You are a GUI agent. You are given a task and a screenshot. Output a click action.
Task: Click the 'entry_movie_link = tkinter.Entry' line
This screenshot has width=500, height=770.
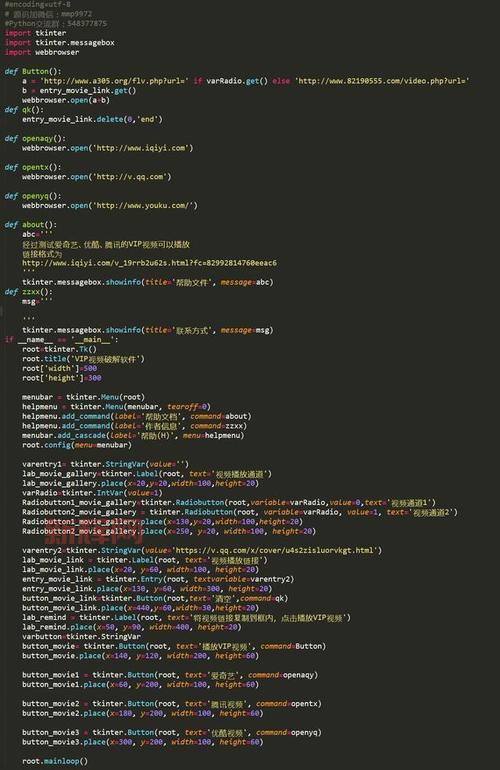coord(158,579)
